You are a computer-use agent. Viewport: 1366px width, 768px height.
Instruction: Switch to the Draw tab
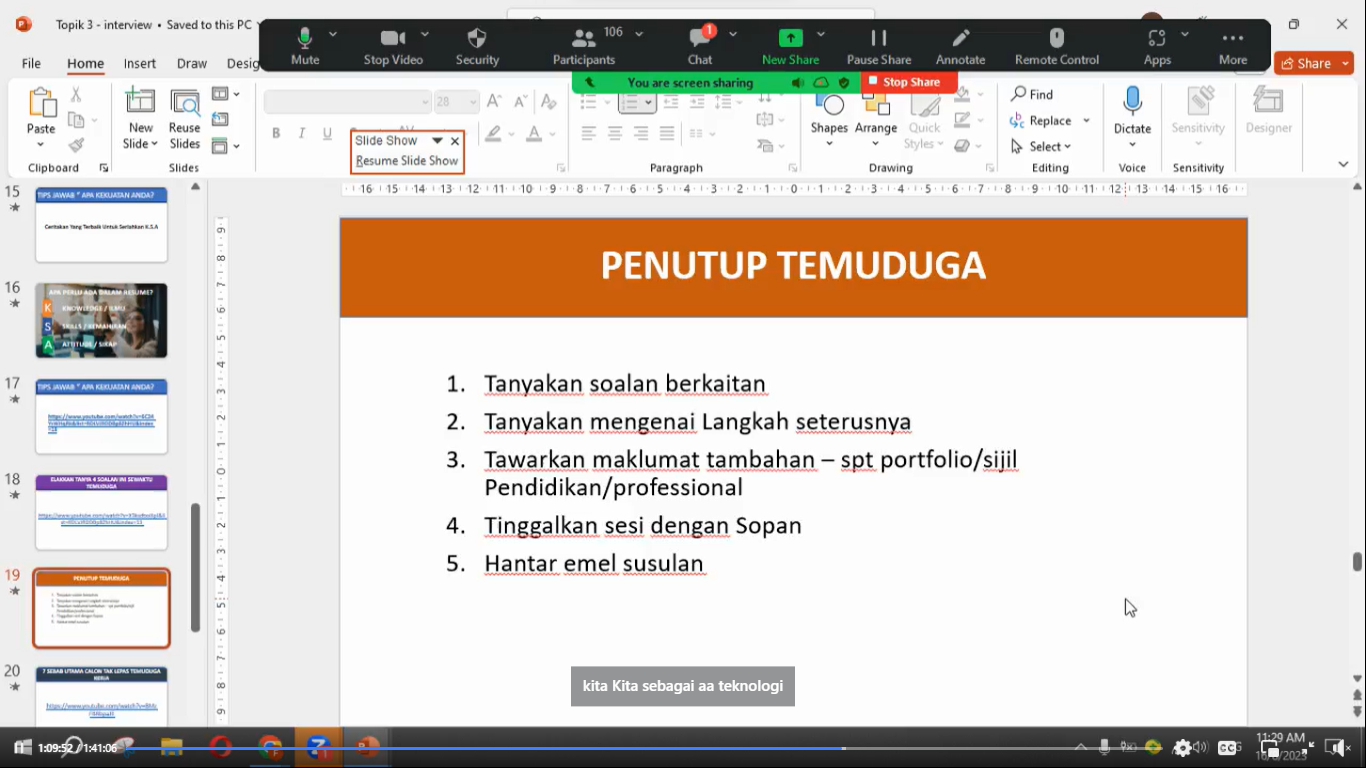192,63
